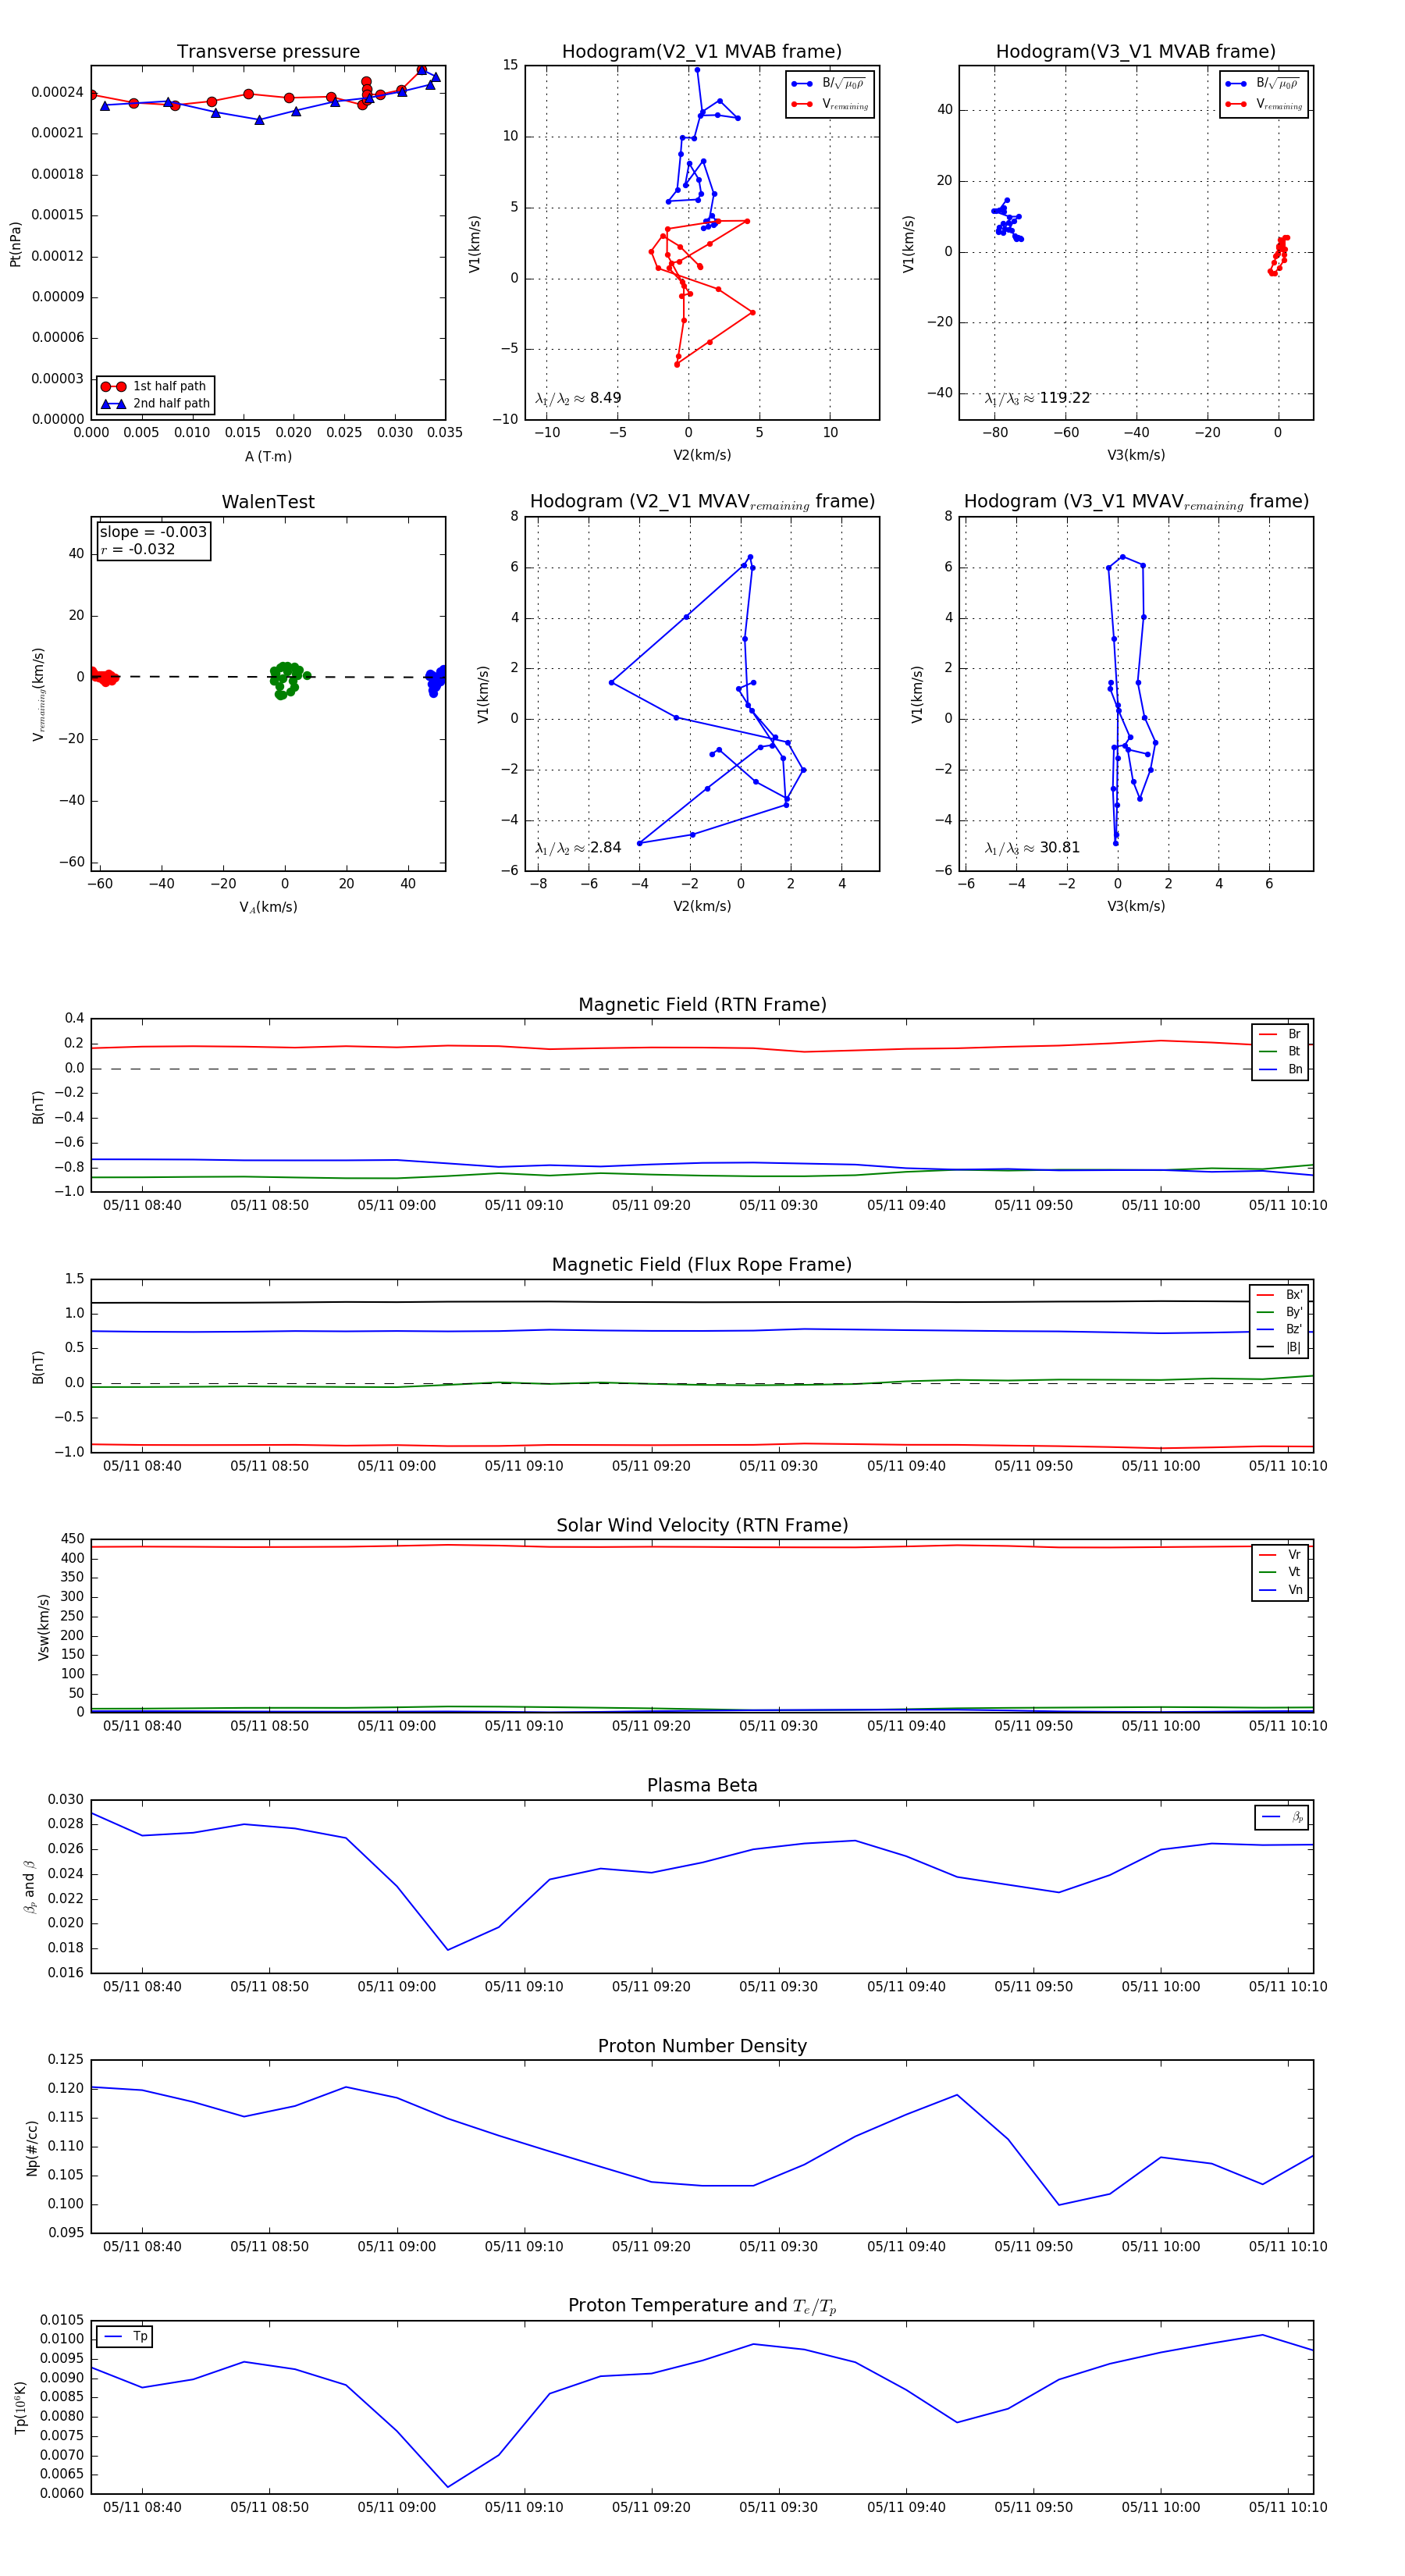Image resolution: width=1405 pixels, height=2576 pixels.
Task: Click the Proton Temperature minimum dip point
Action: [x=448, y=2487]
